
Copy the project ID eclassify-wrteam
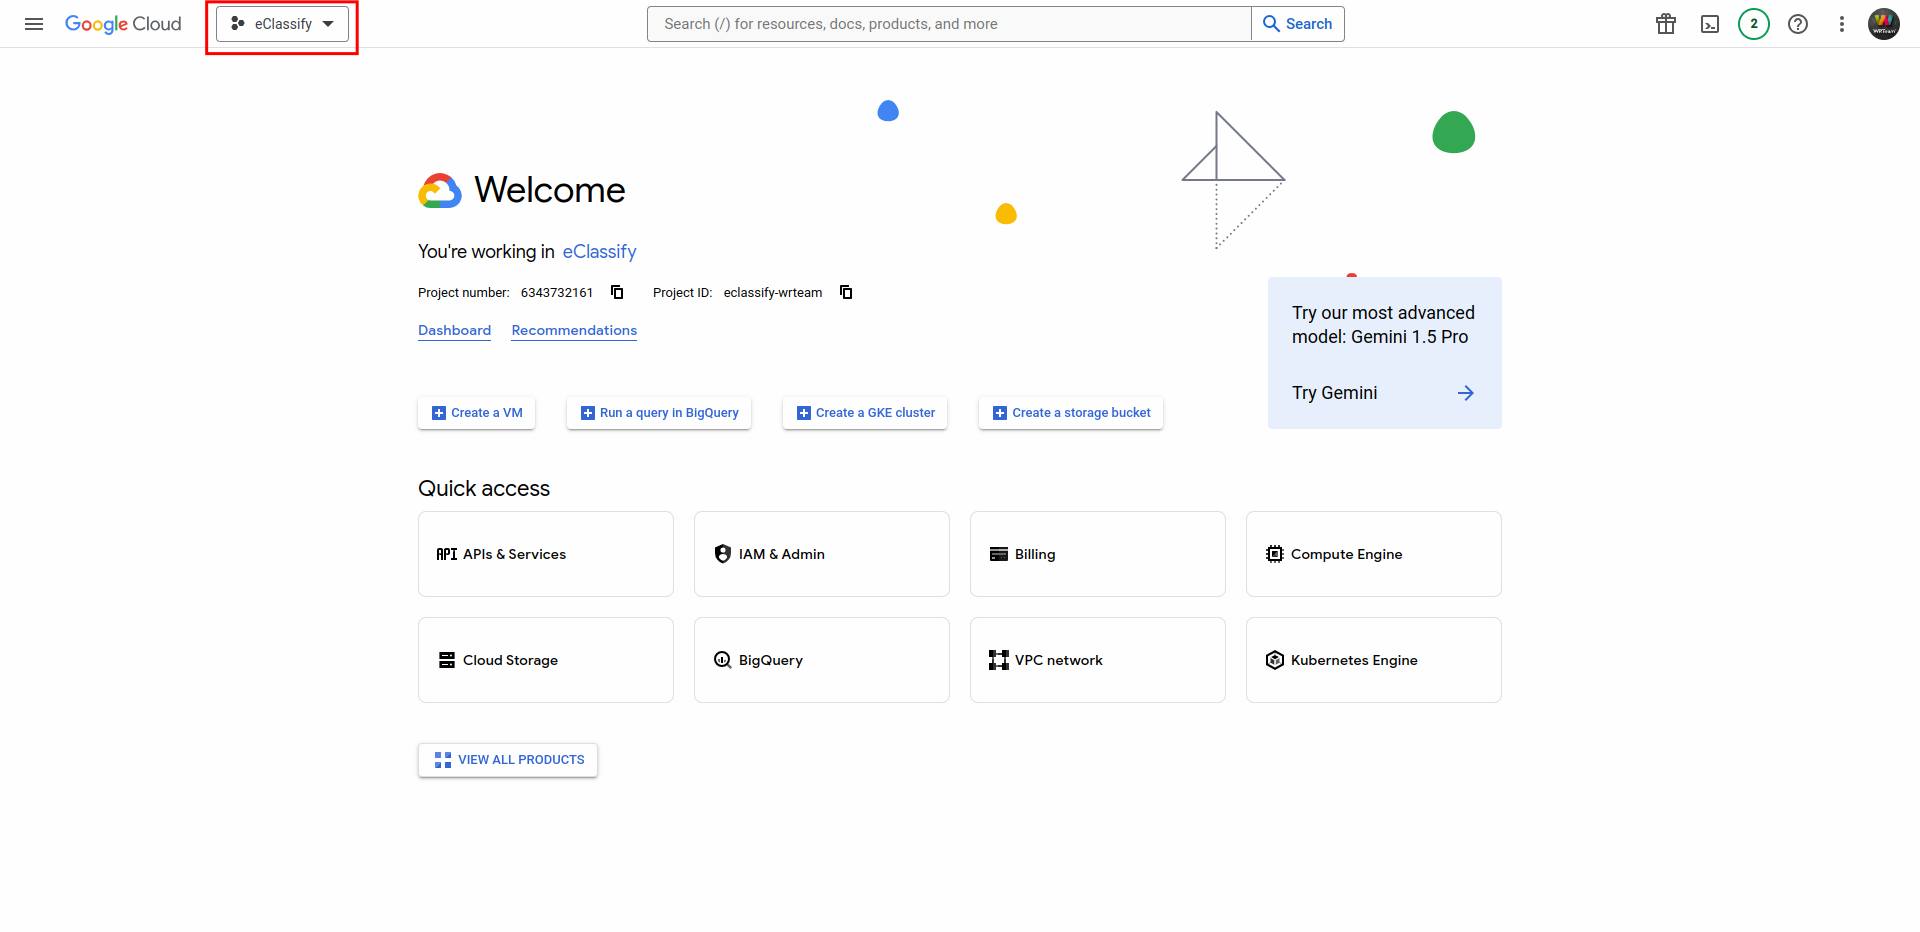[x=846, y=292]
